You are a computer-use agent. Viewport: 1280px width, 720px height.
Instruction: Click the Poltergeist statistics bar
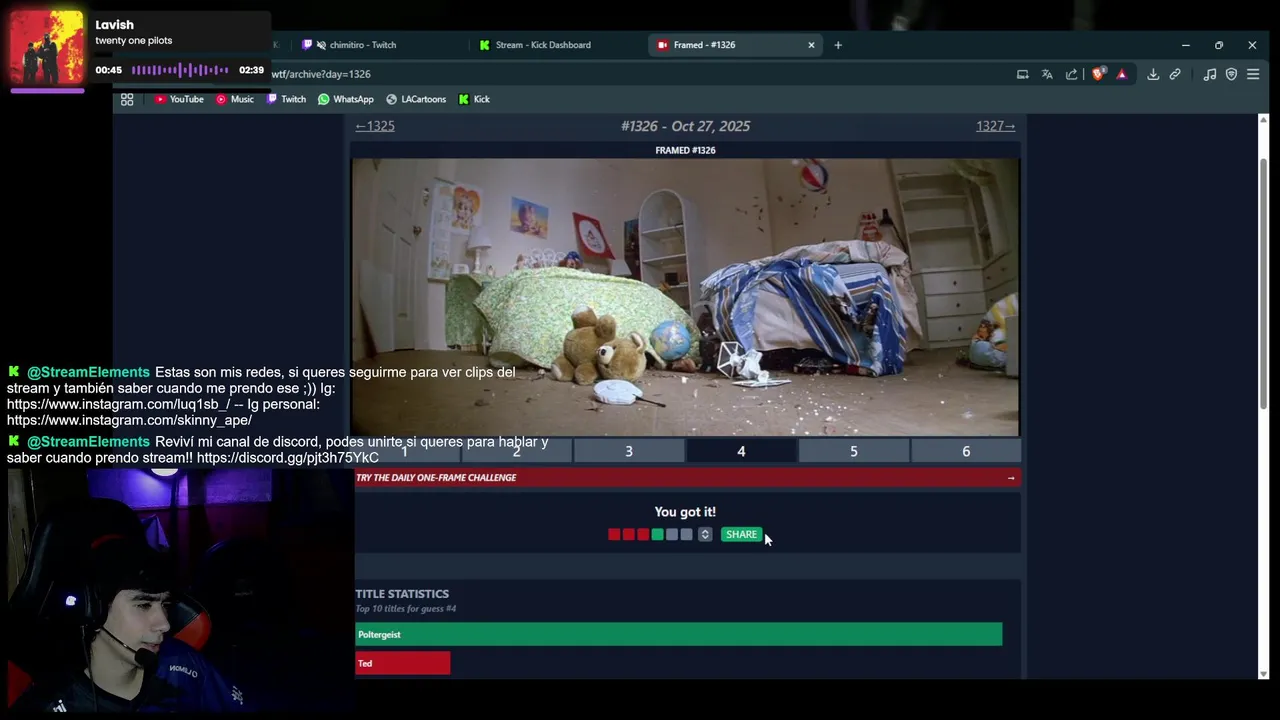[x=679, y=635]
